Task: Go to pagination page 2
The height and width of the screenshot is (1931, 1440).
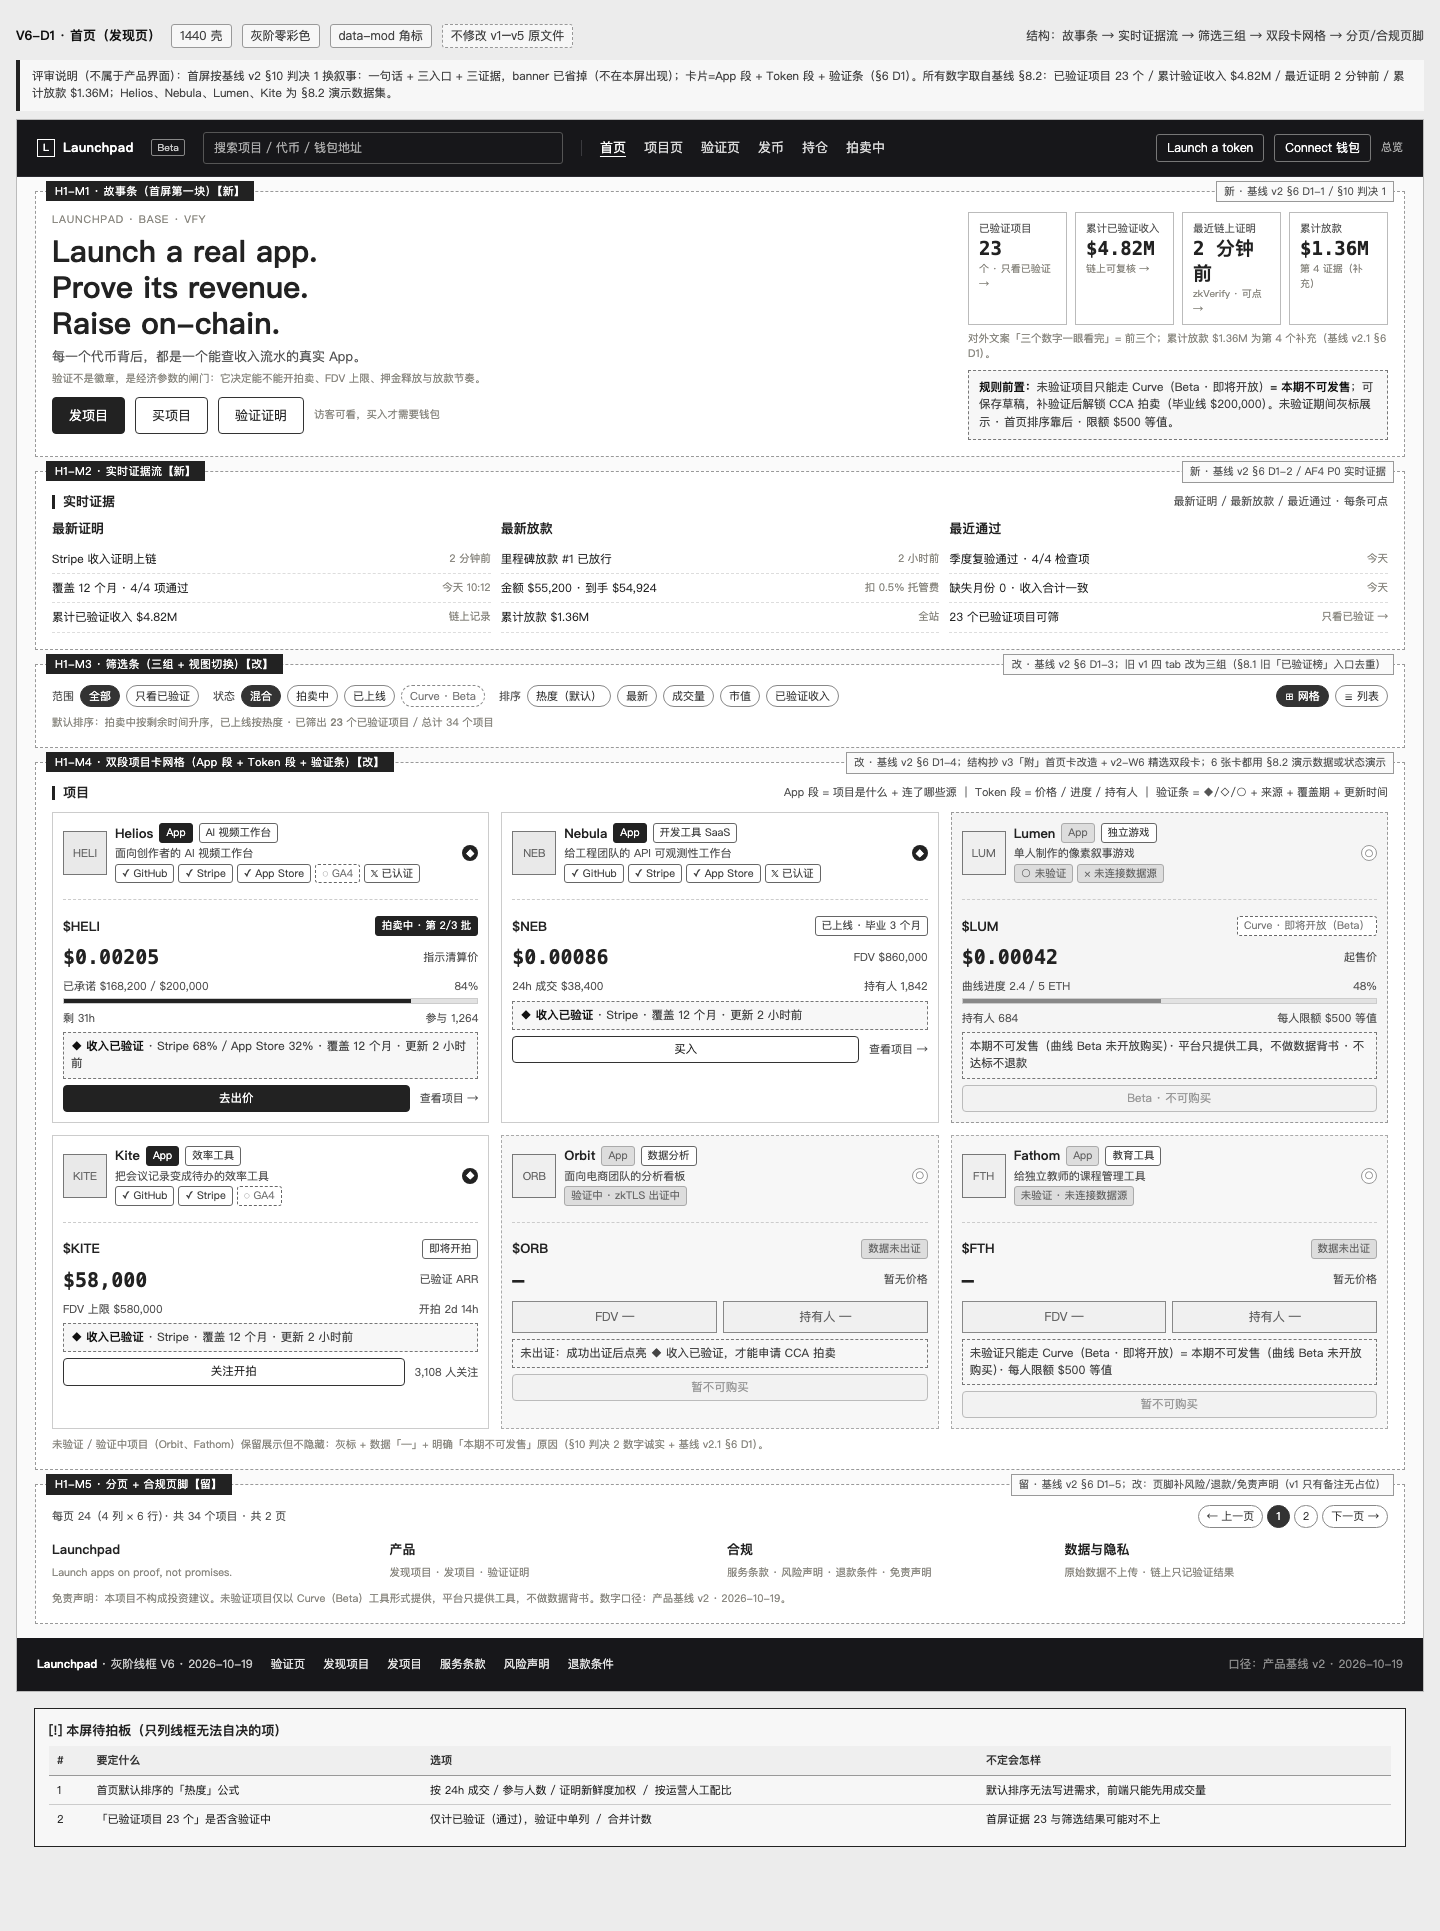Action: coord(1306,1516)
